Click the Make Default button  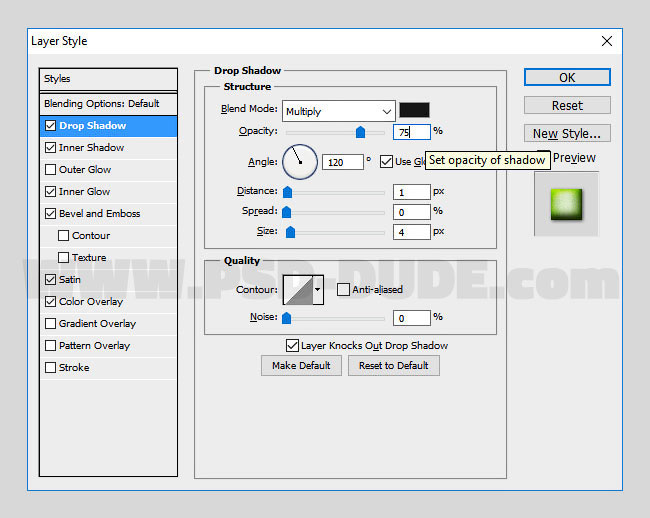pyautogui.click(x=301, y=366)
